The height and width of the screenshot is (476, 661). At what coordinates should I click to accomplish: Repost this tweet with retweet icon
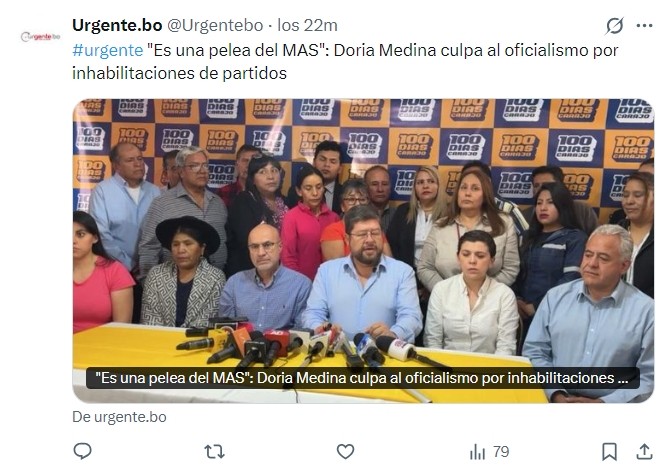pos(214,452)
